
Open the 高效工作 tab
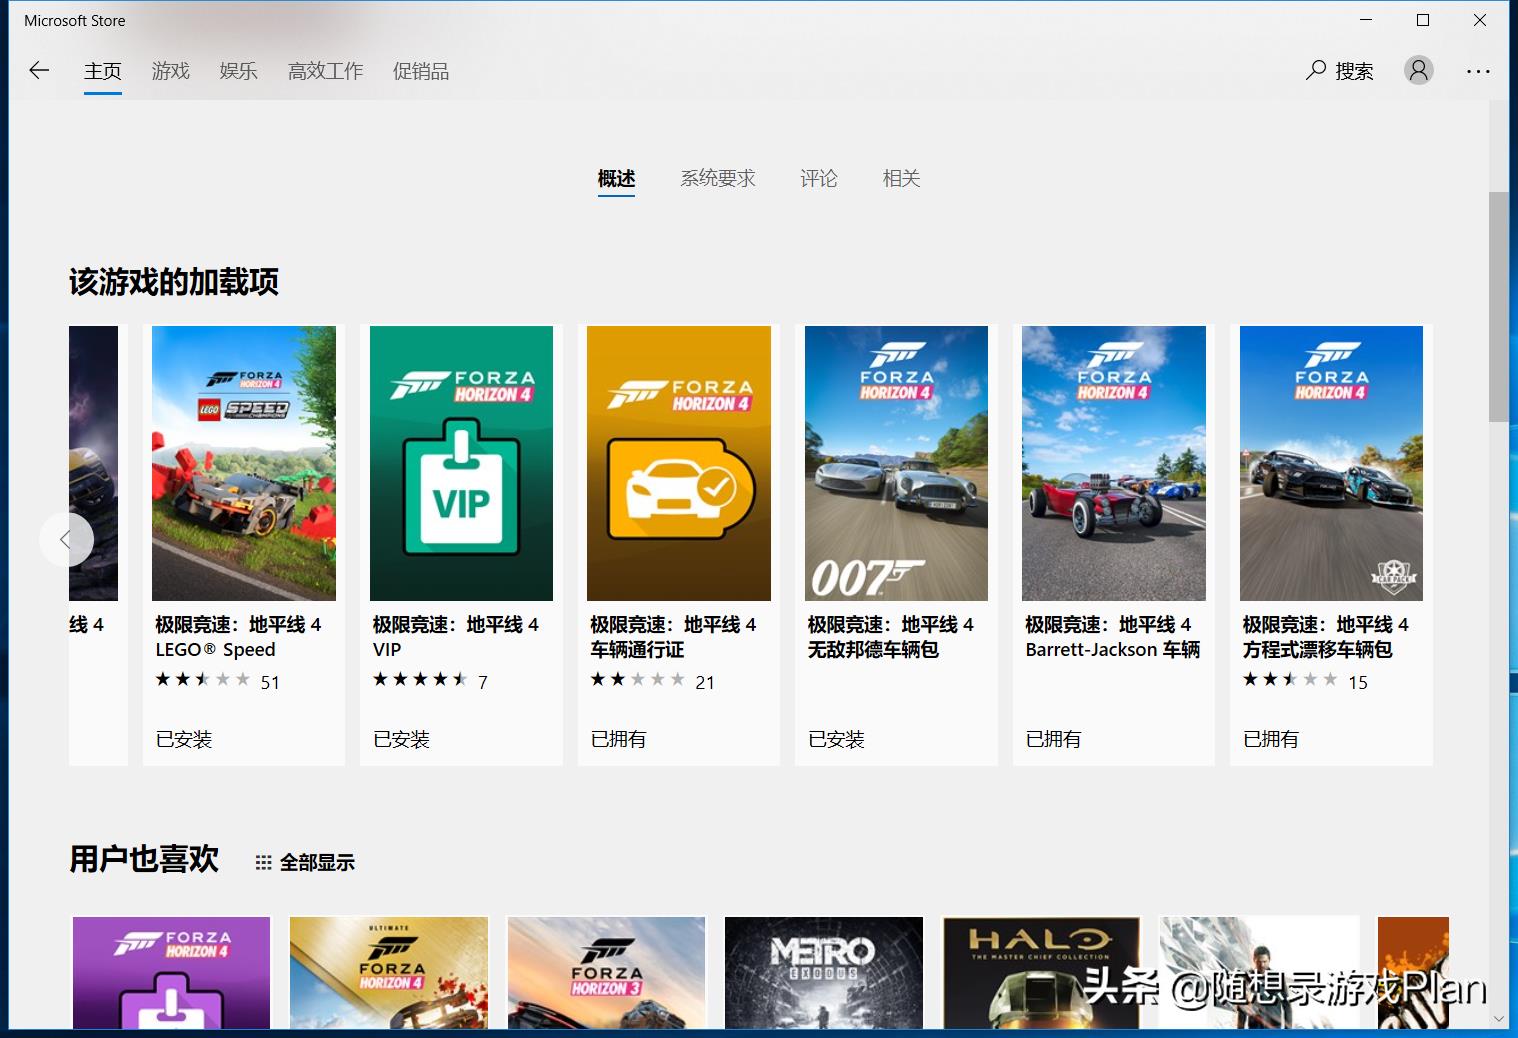tap(325, 71)
